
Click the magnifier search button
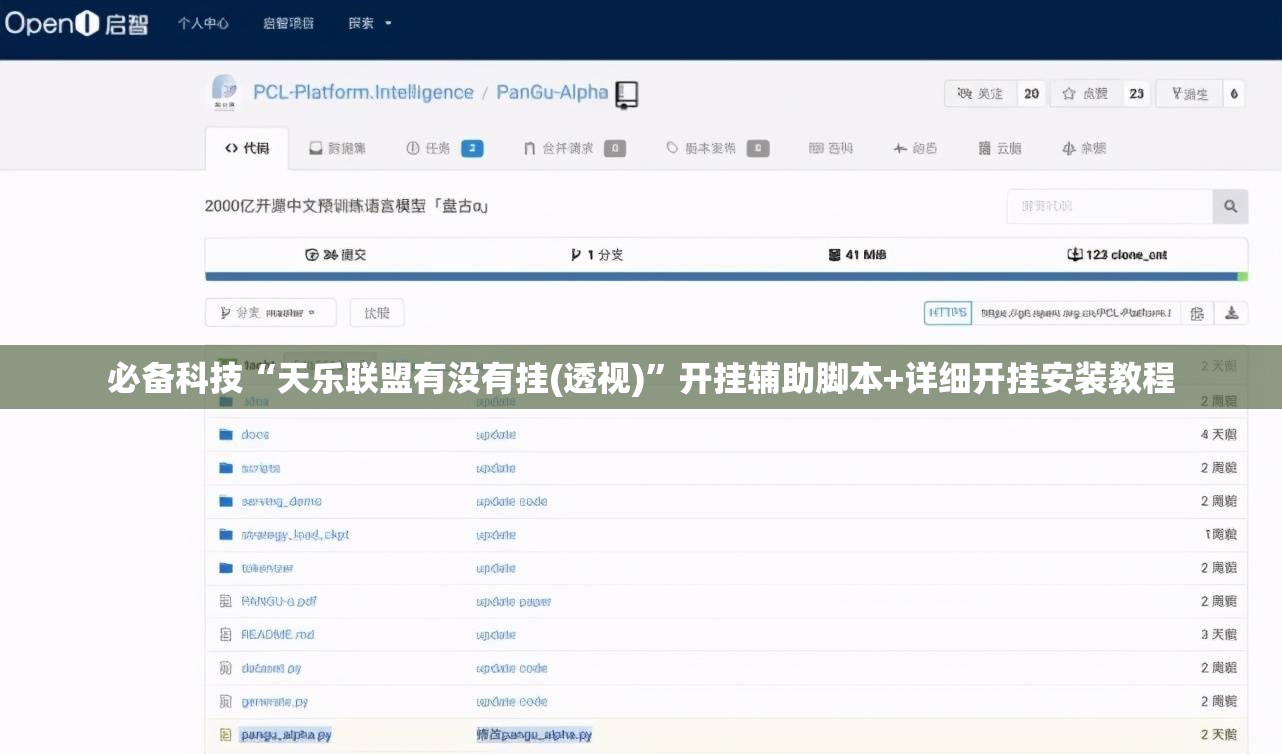click(x=1230, y=207)
